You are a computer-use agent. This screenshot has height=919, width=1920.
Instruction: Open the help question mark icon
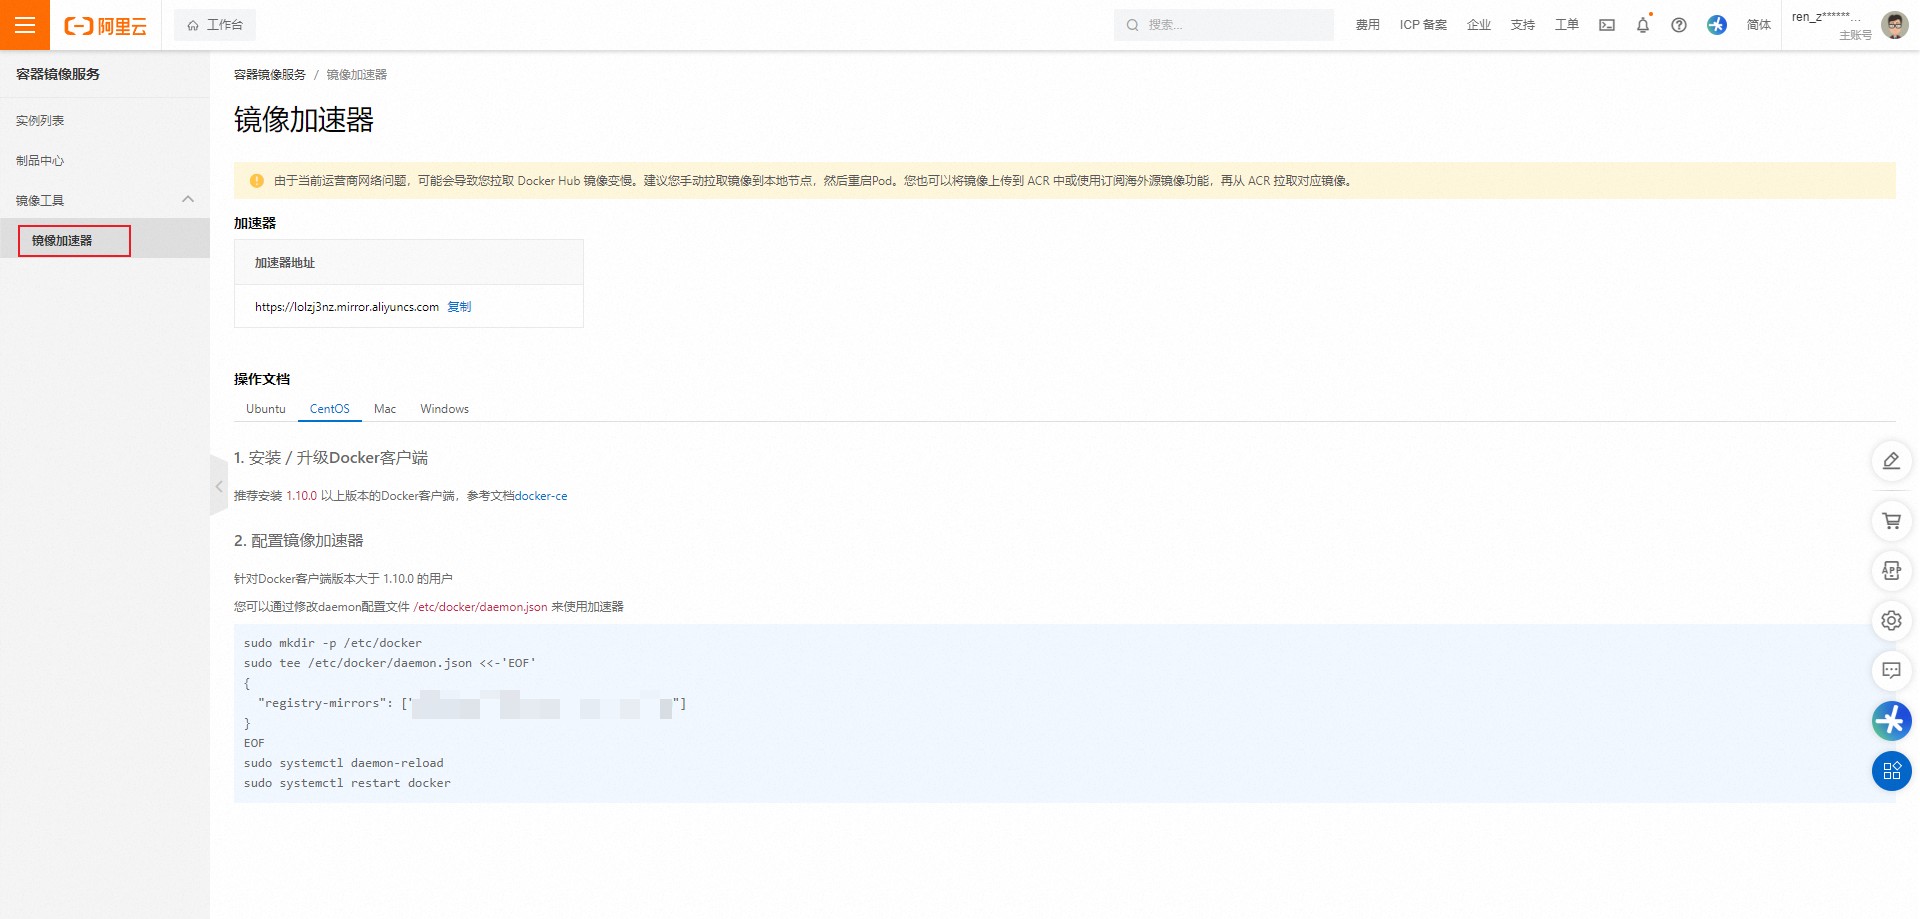pyautogui.click(x=1679, y=25)
